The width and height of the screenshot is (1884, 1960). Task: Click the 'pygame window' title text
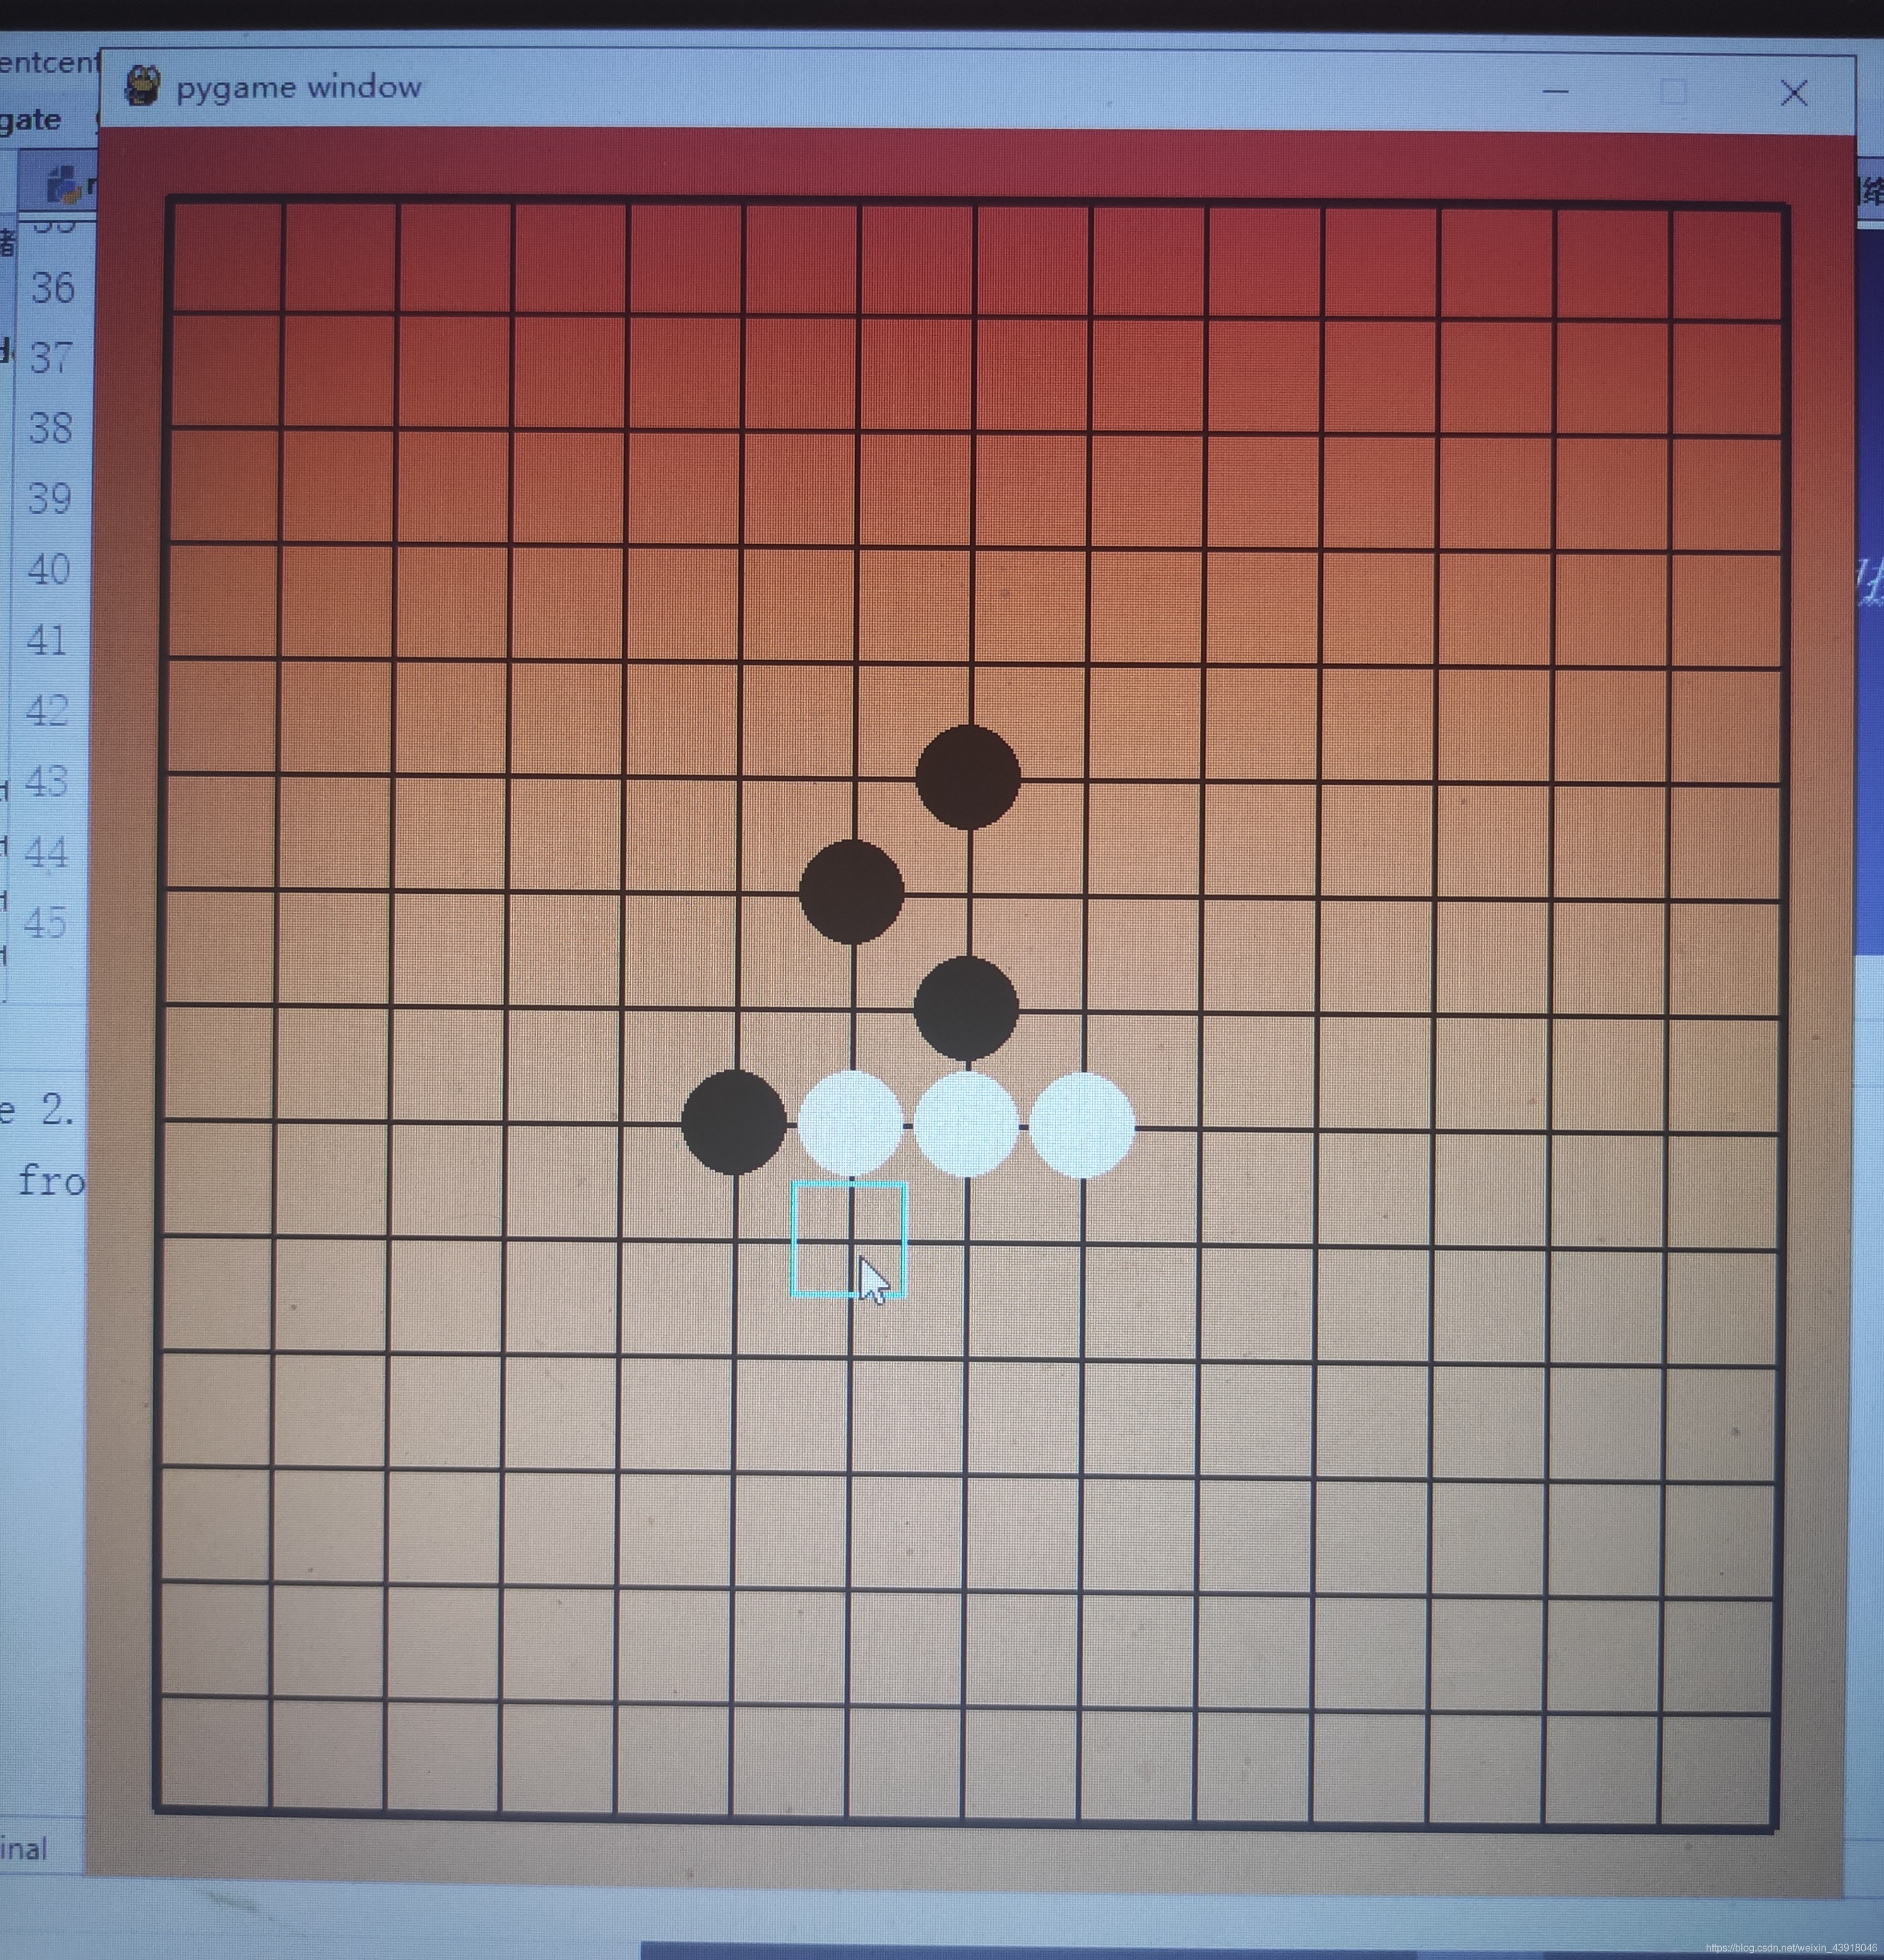(299, 87)
